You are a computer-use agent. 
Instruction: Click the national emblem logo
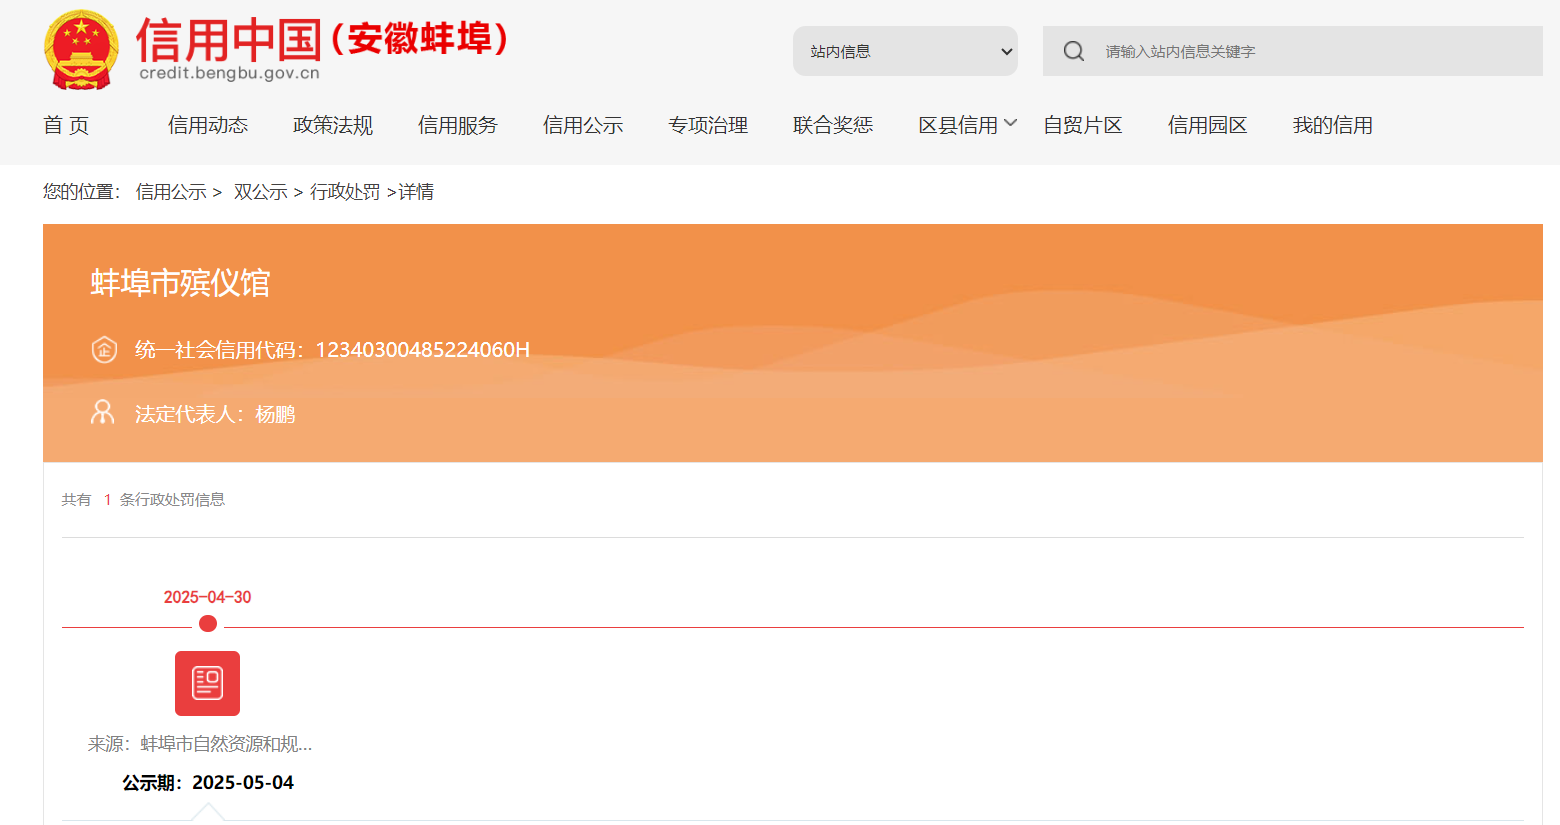coord(82,50)
